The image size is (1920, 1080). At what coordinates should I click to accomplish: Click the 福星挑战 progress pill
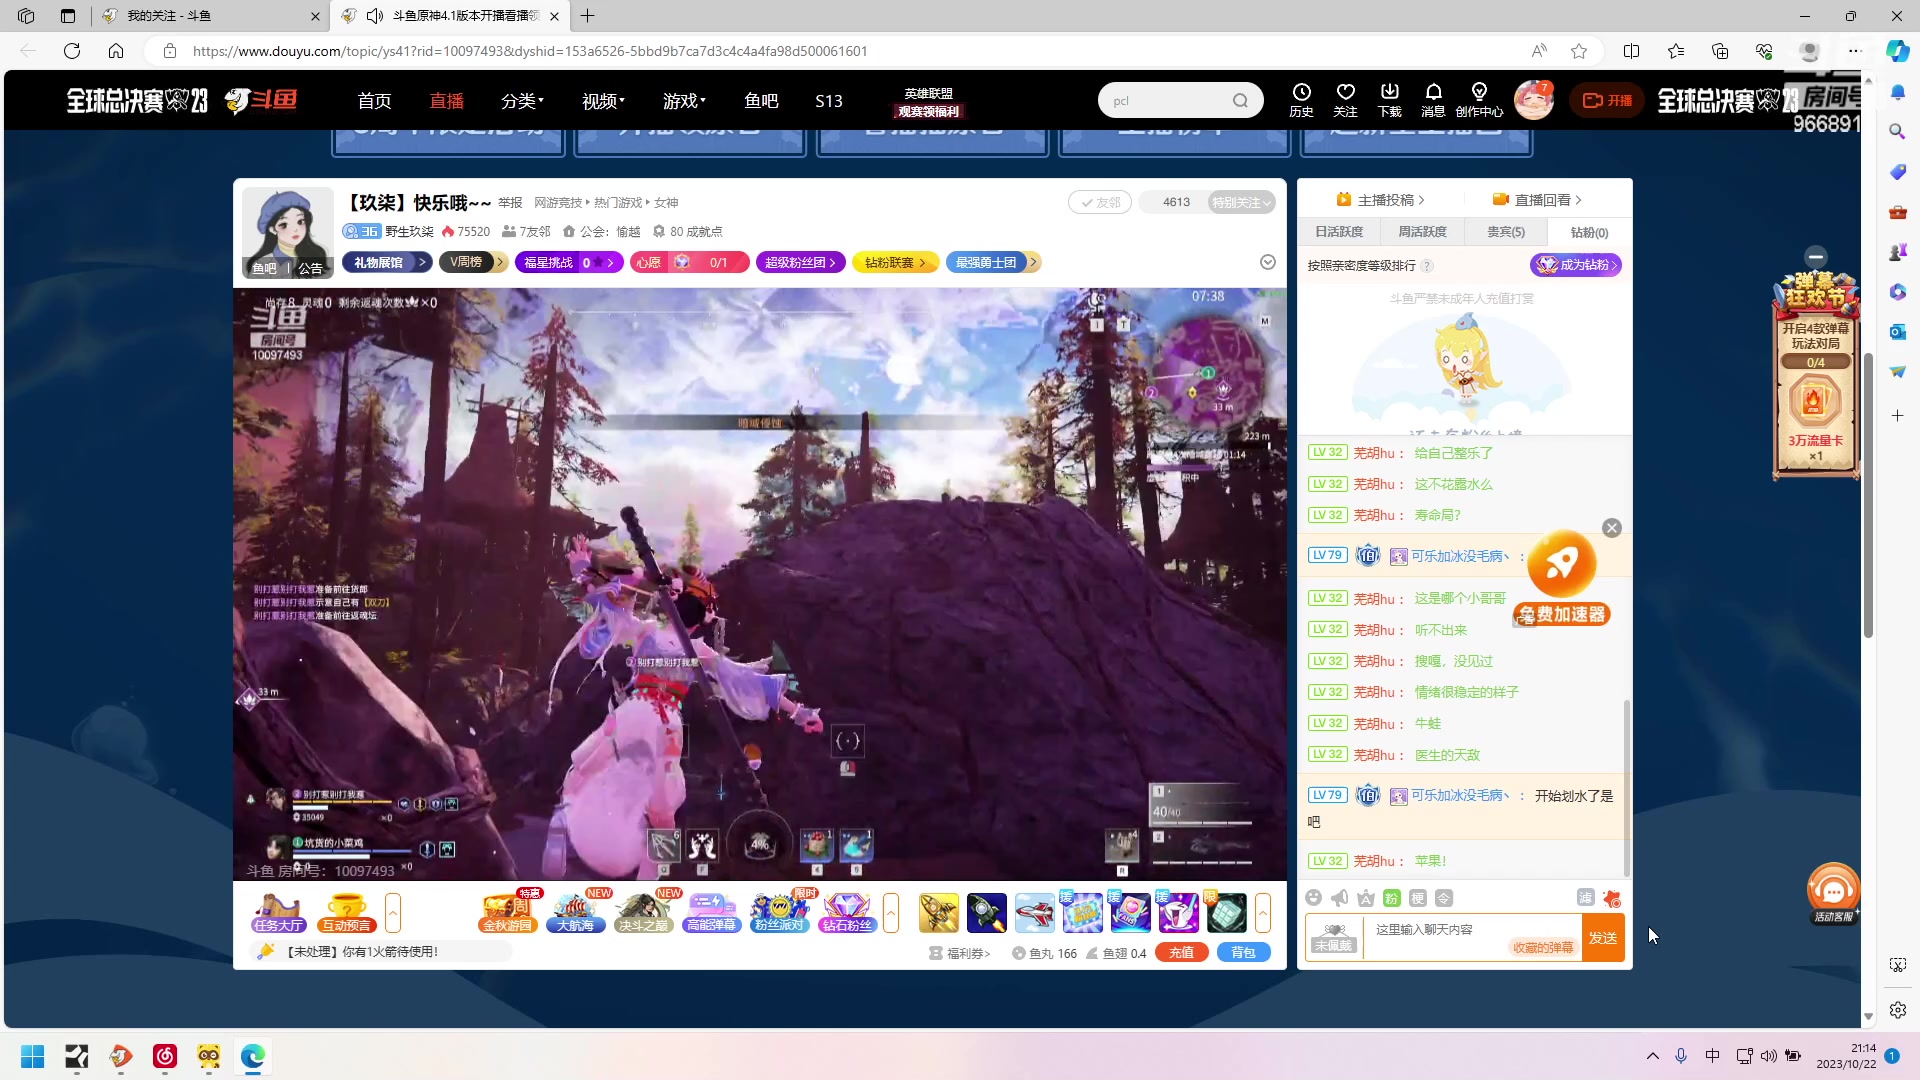point(569,262)
